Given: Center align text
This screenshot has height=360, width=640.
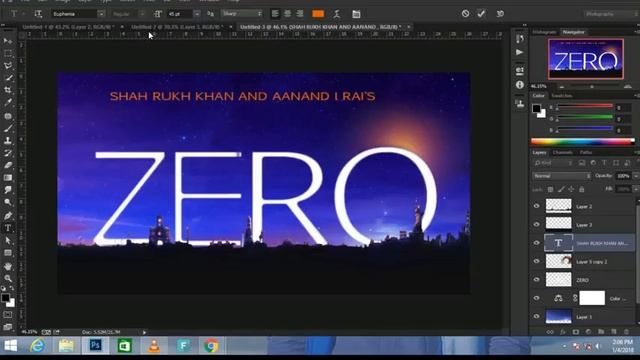Looking at the screenshot, I should click(287, 14).
